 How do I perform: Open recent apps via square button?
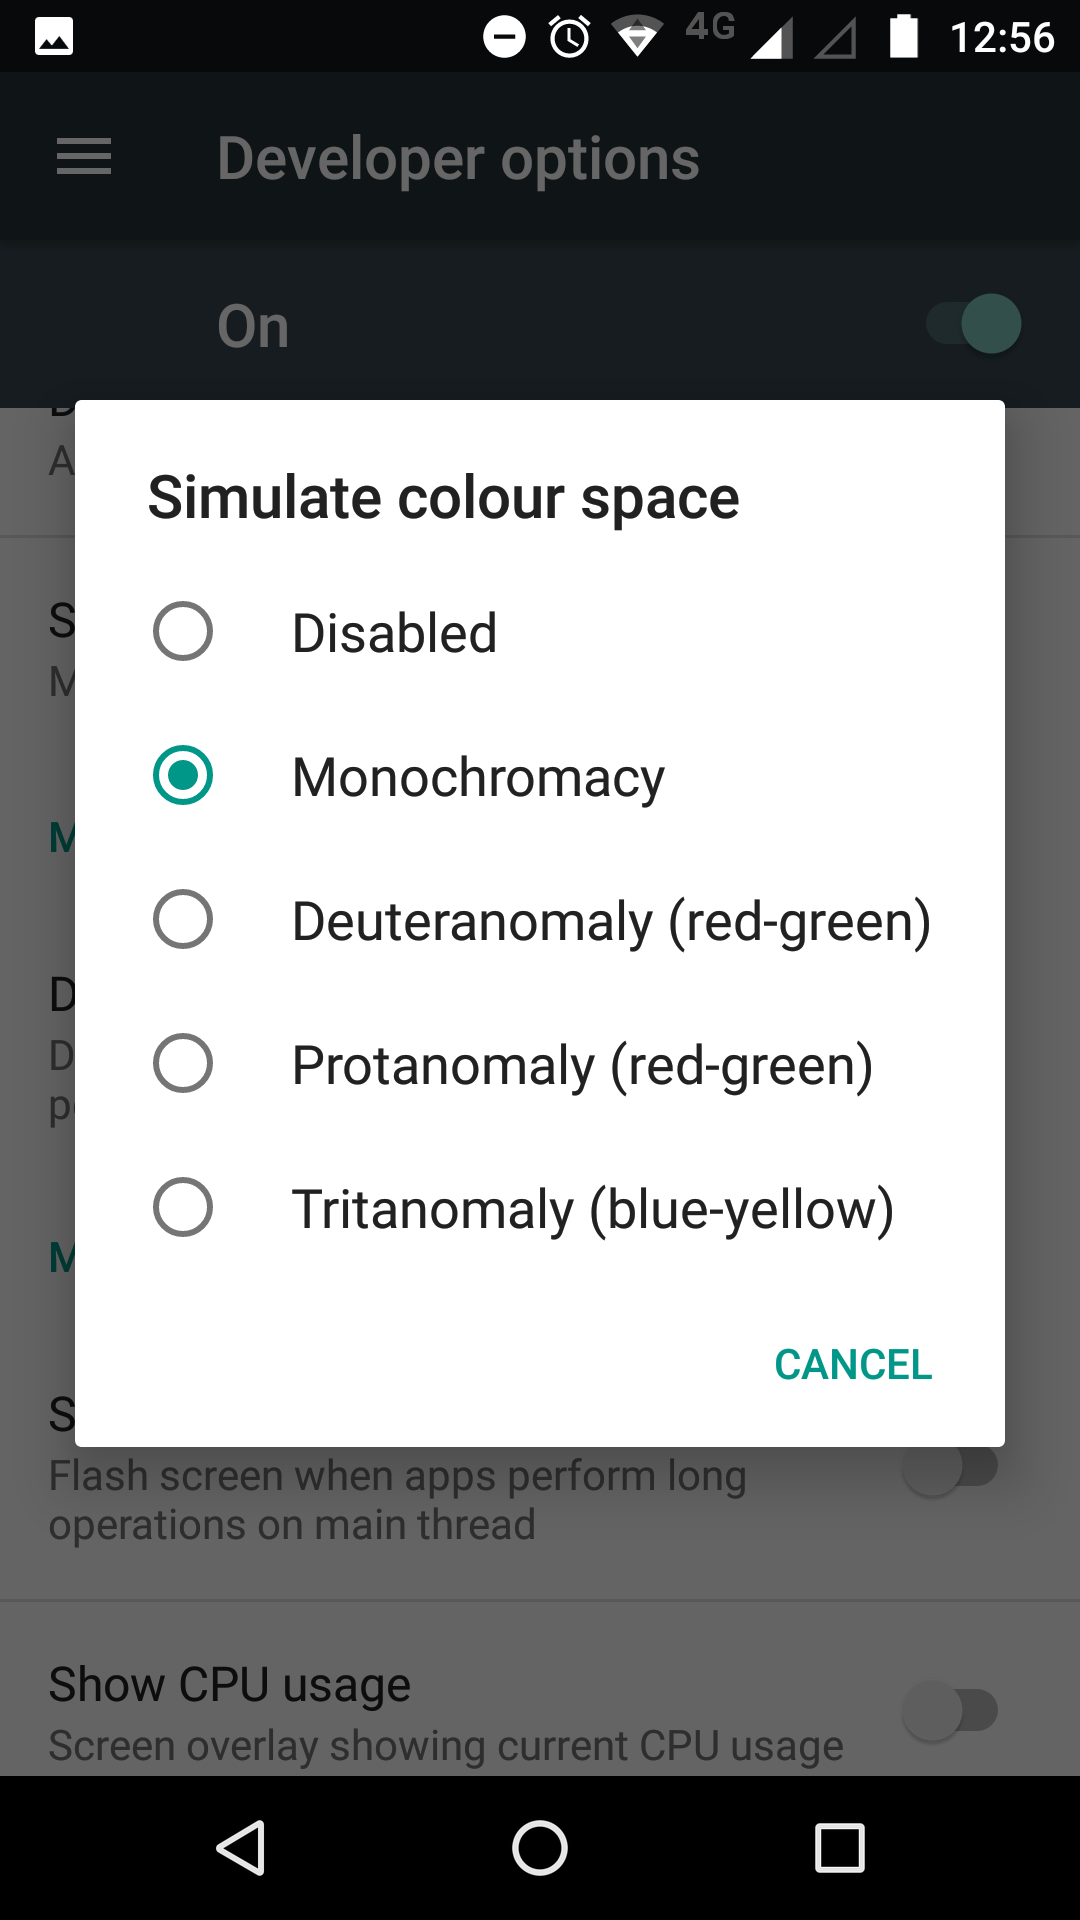click(840, 1847)
